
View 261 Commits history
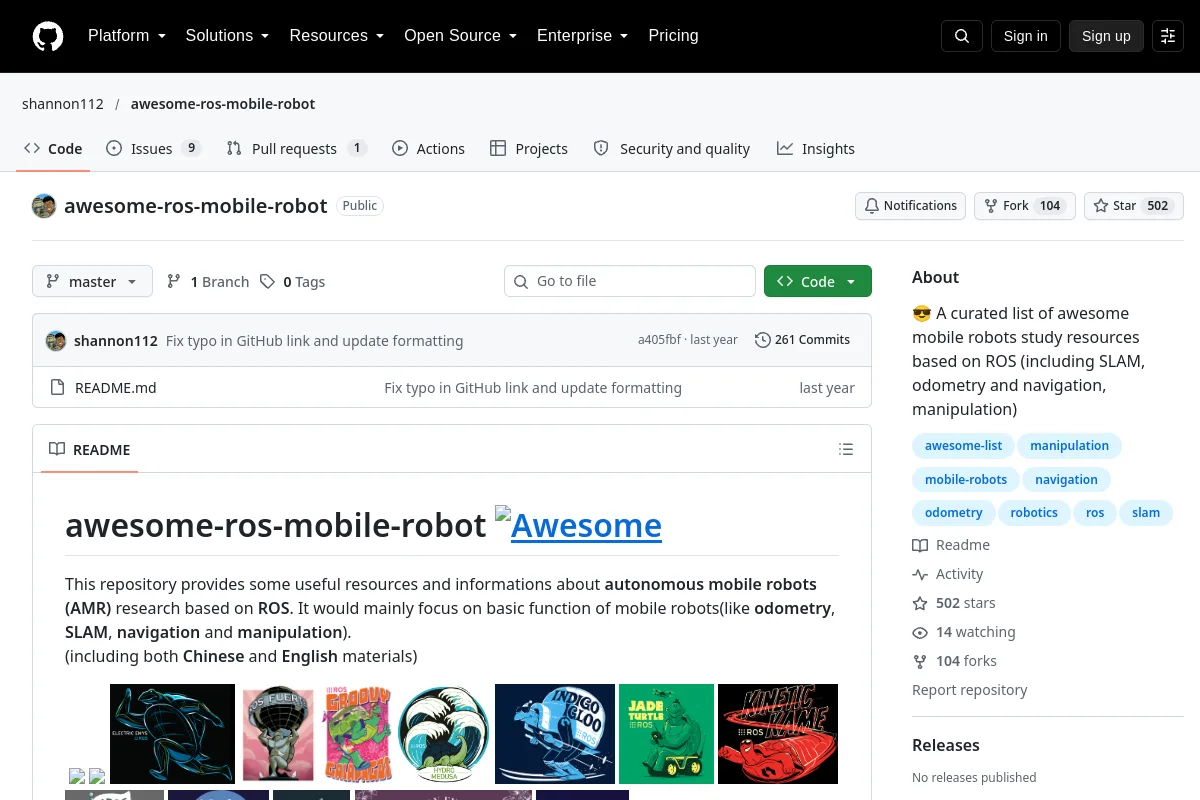[802, 340]
